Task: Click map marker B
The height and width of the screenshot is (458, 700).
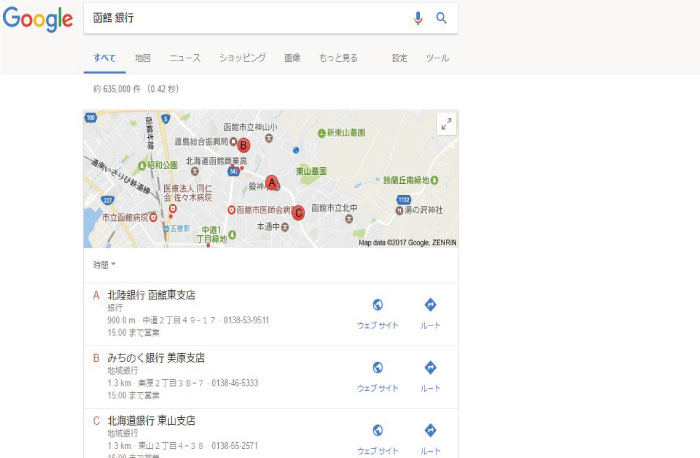Action: (243, 145)
